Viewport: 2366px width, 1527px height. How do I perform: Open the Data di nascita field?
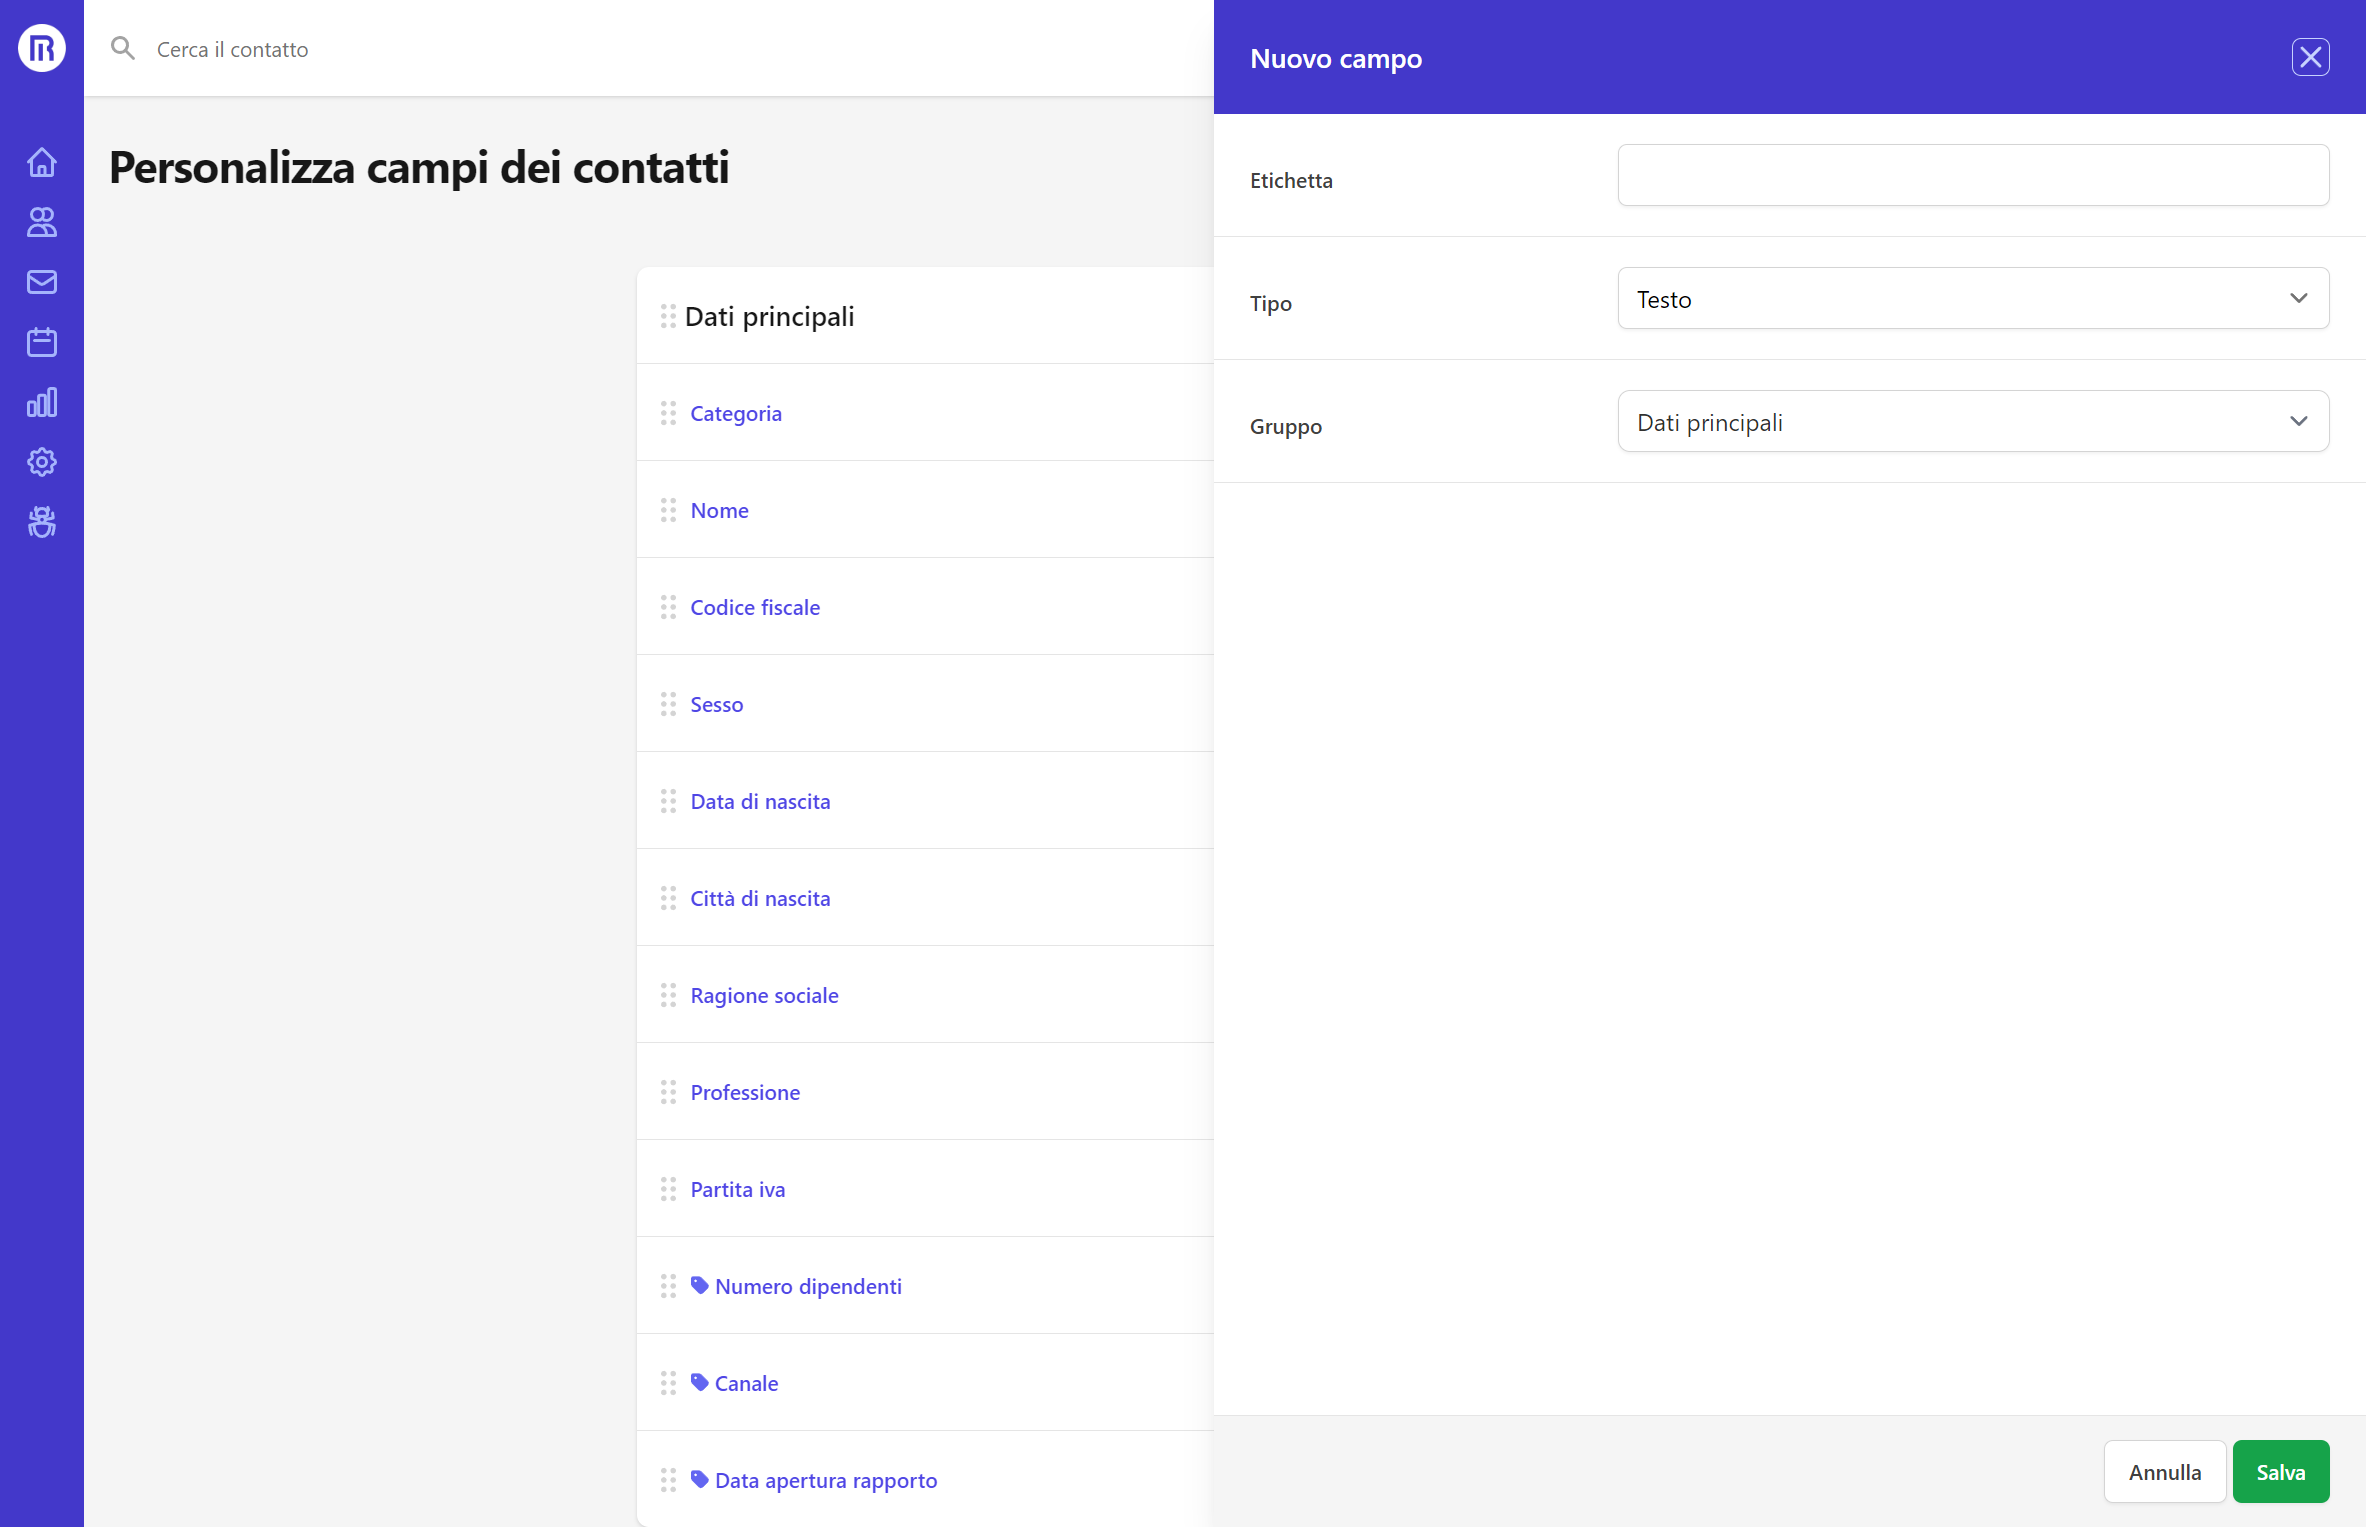tap(760, 800)
